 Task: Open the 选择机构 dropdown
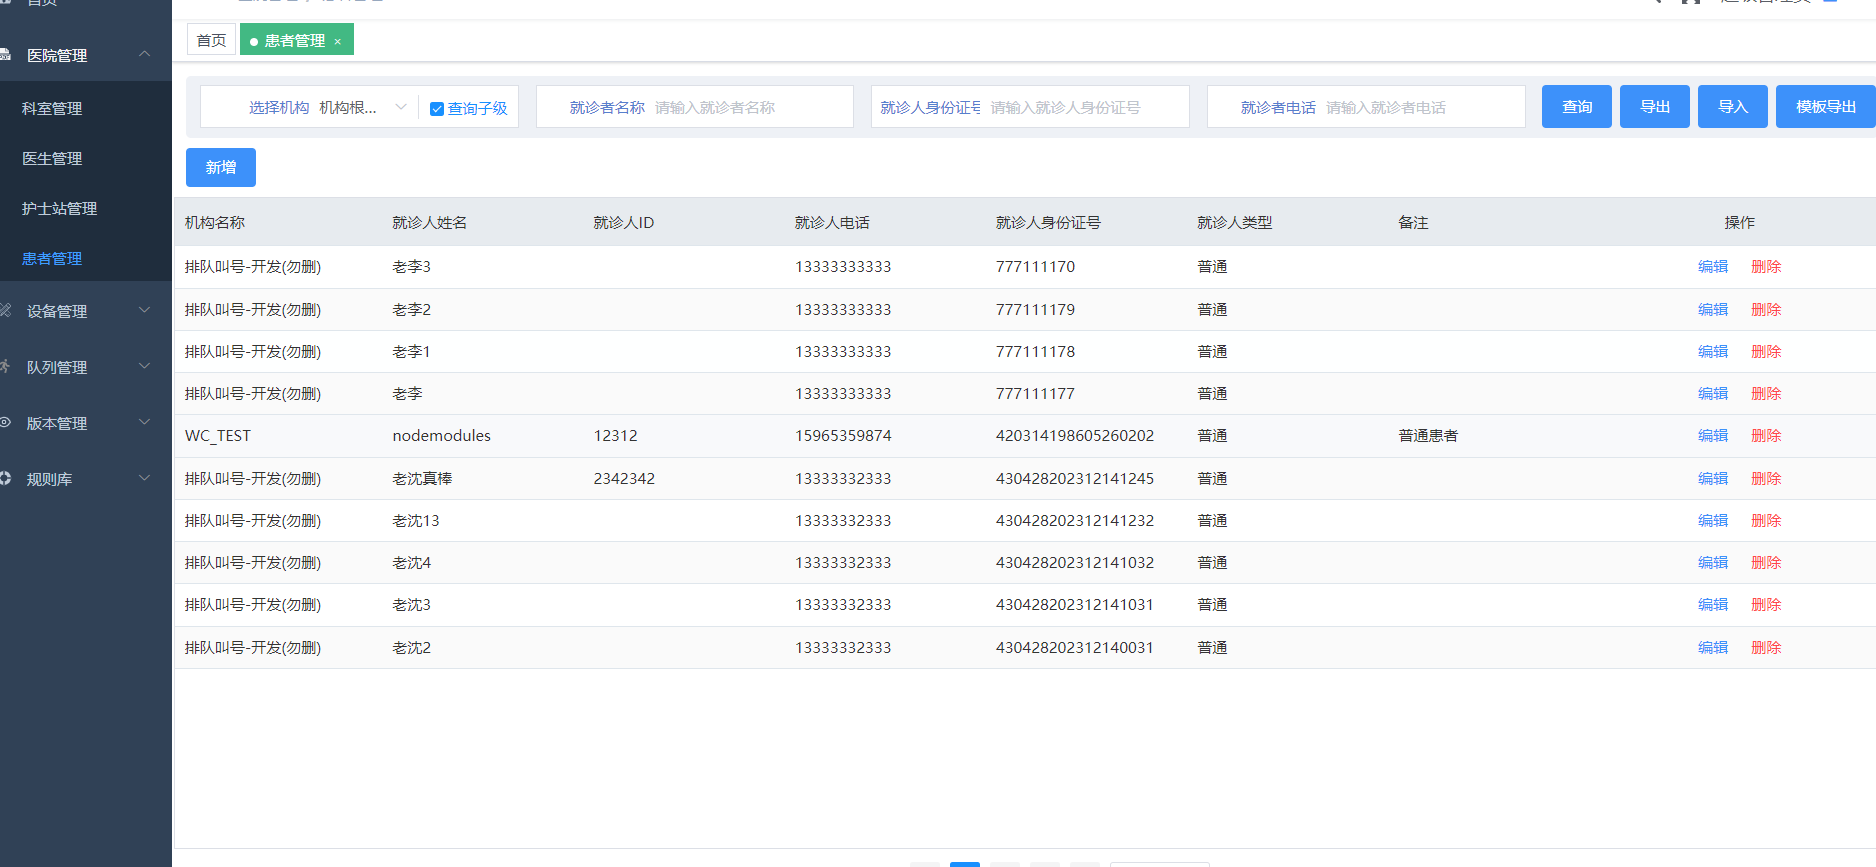[x=360, y=107]
